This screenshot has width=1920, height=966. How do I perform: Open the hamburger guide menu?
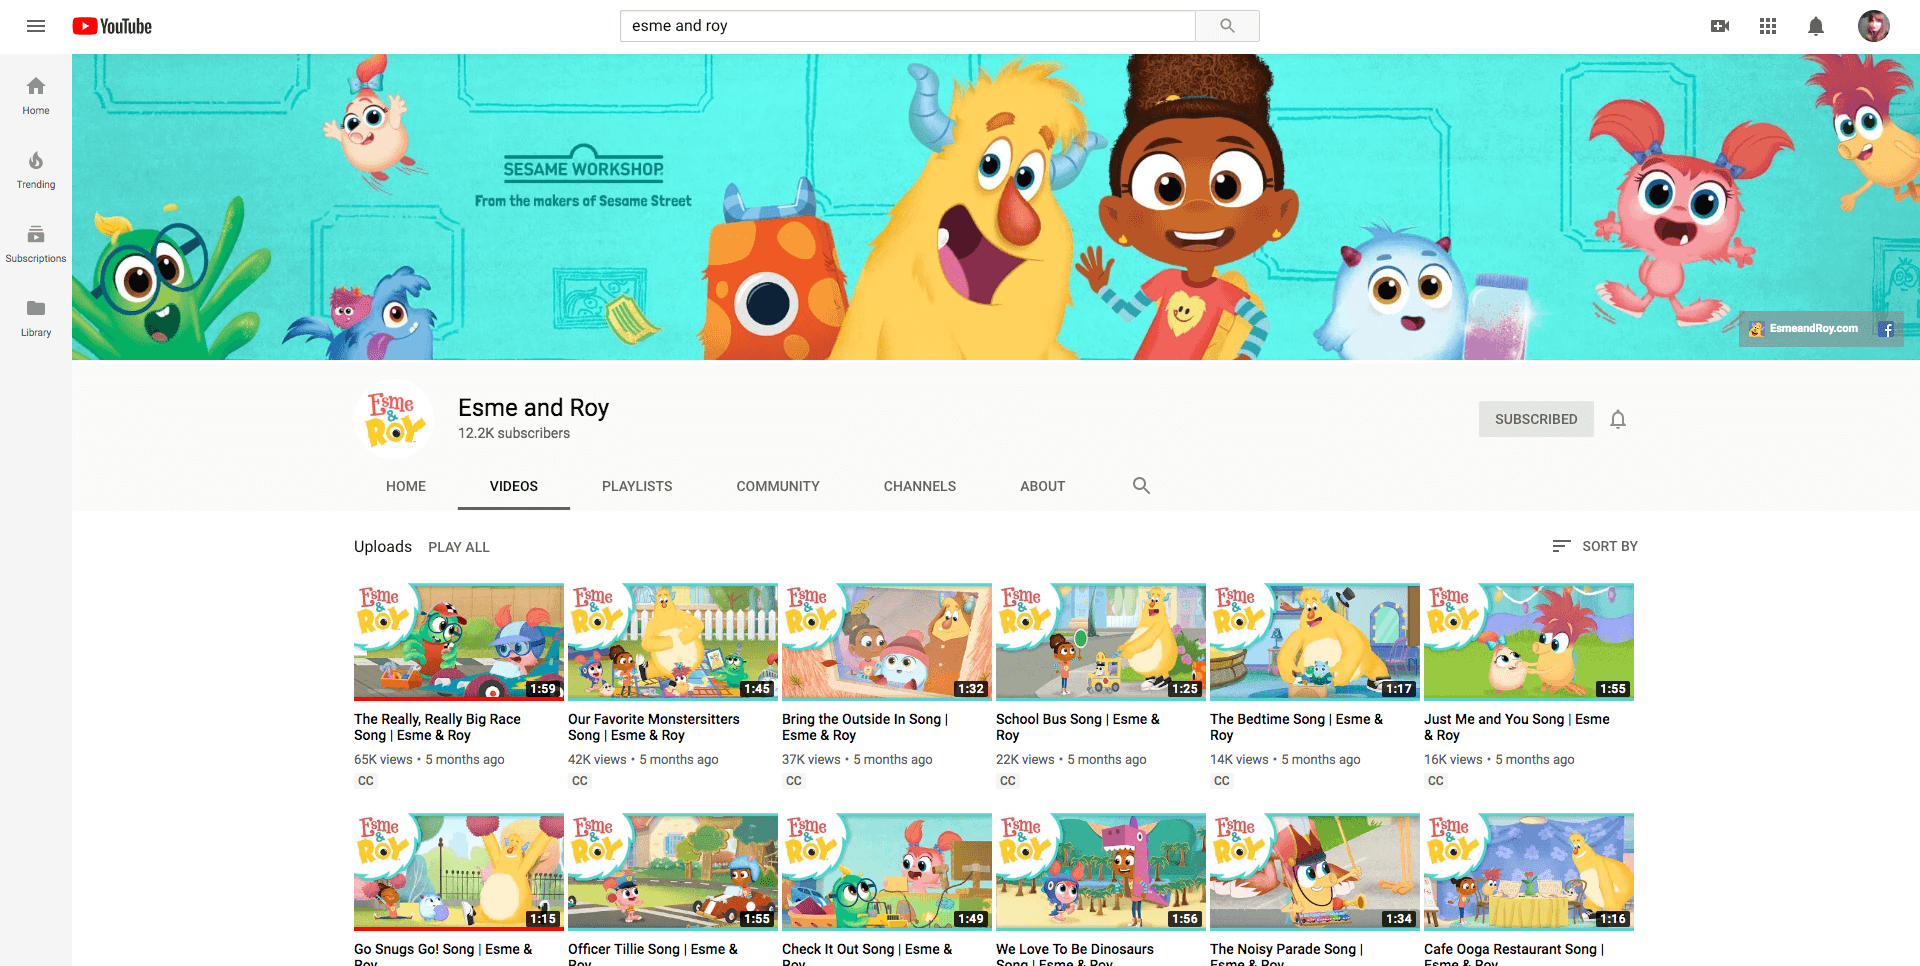coord(36,26)
